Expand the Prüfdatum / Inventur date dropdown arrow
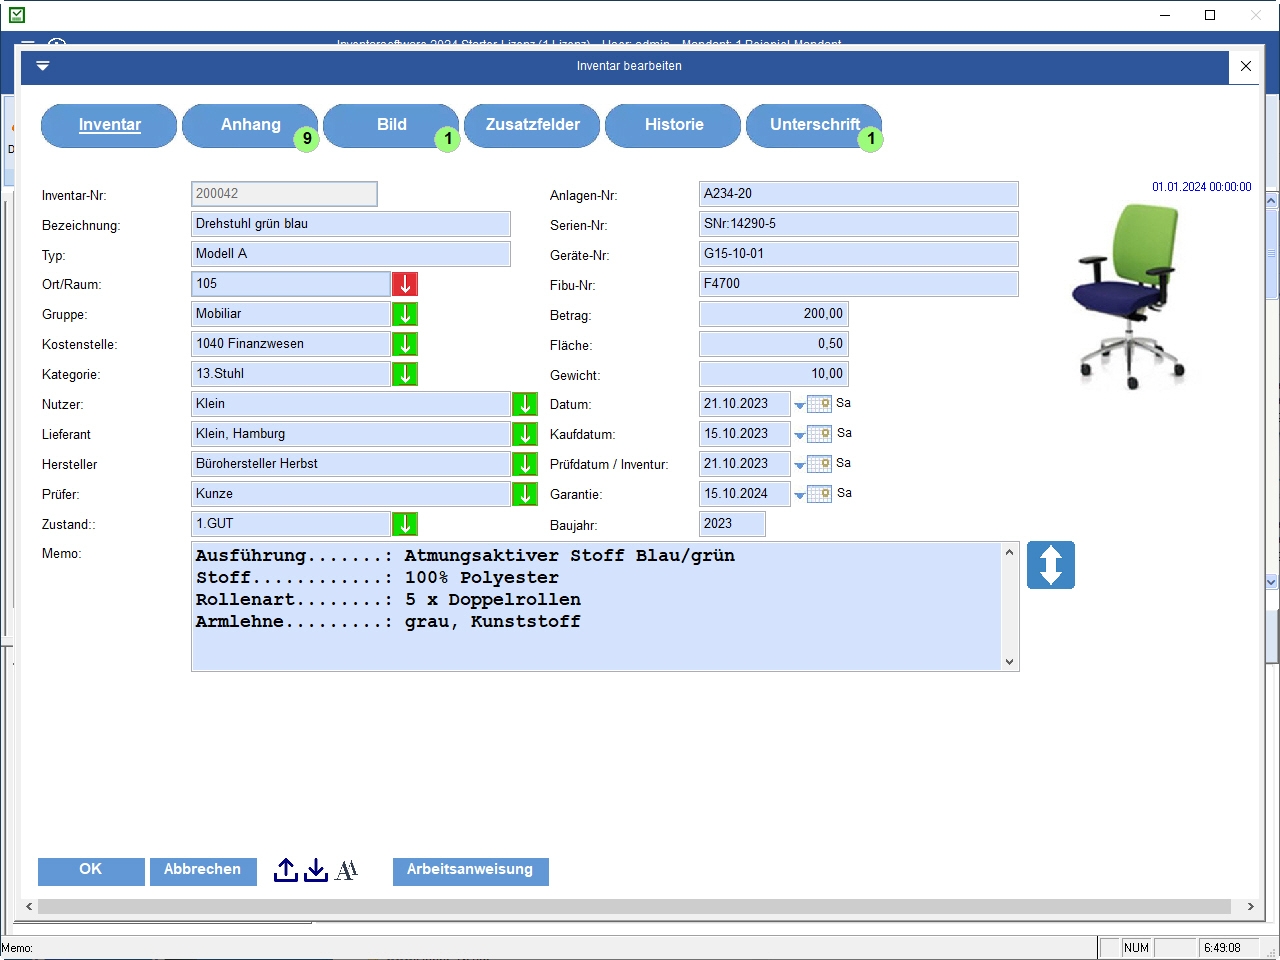The width and height of the screenshot is (1280, 960). click(x=800, y=466)
